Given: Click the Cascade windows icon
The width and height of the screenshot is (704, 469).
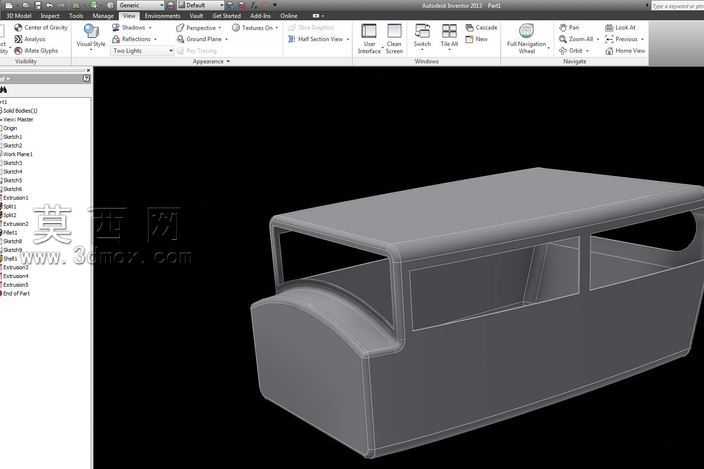Looking at the screenshot, I should coord(469,27).
